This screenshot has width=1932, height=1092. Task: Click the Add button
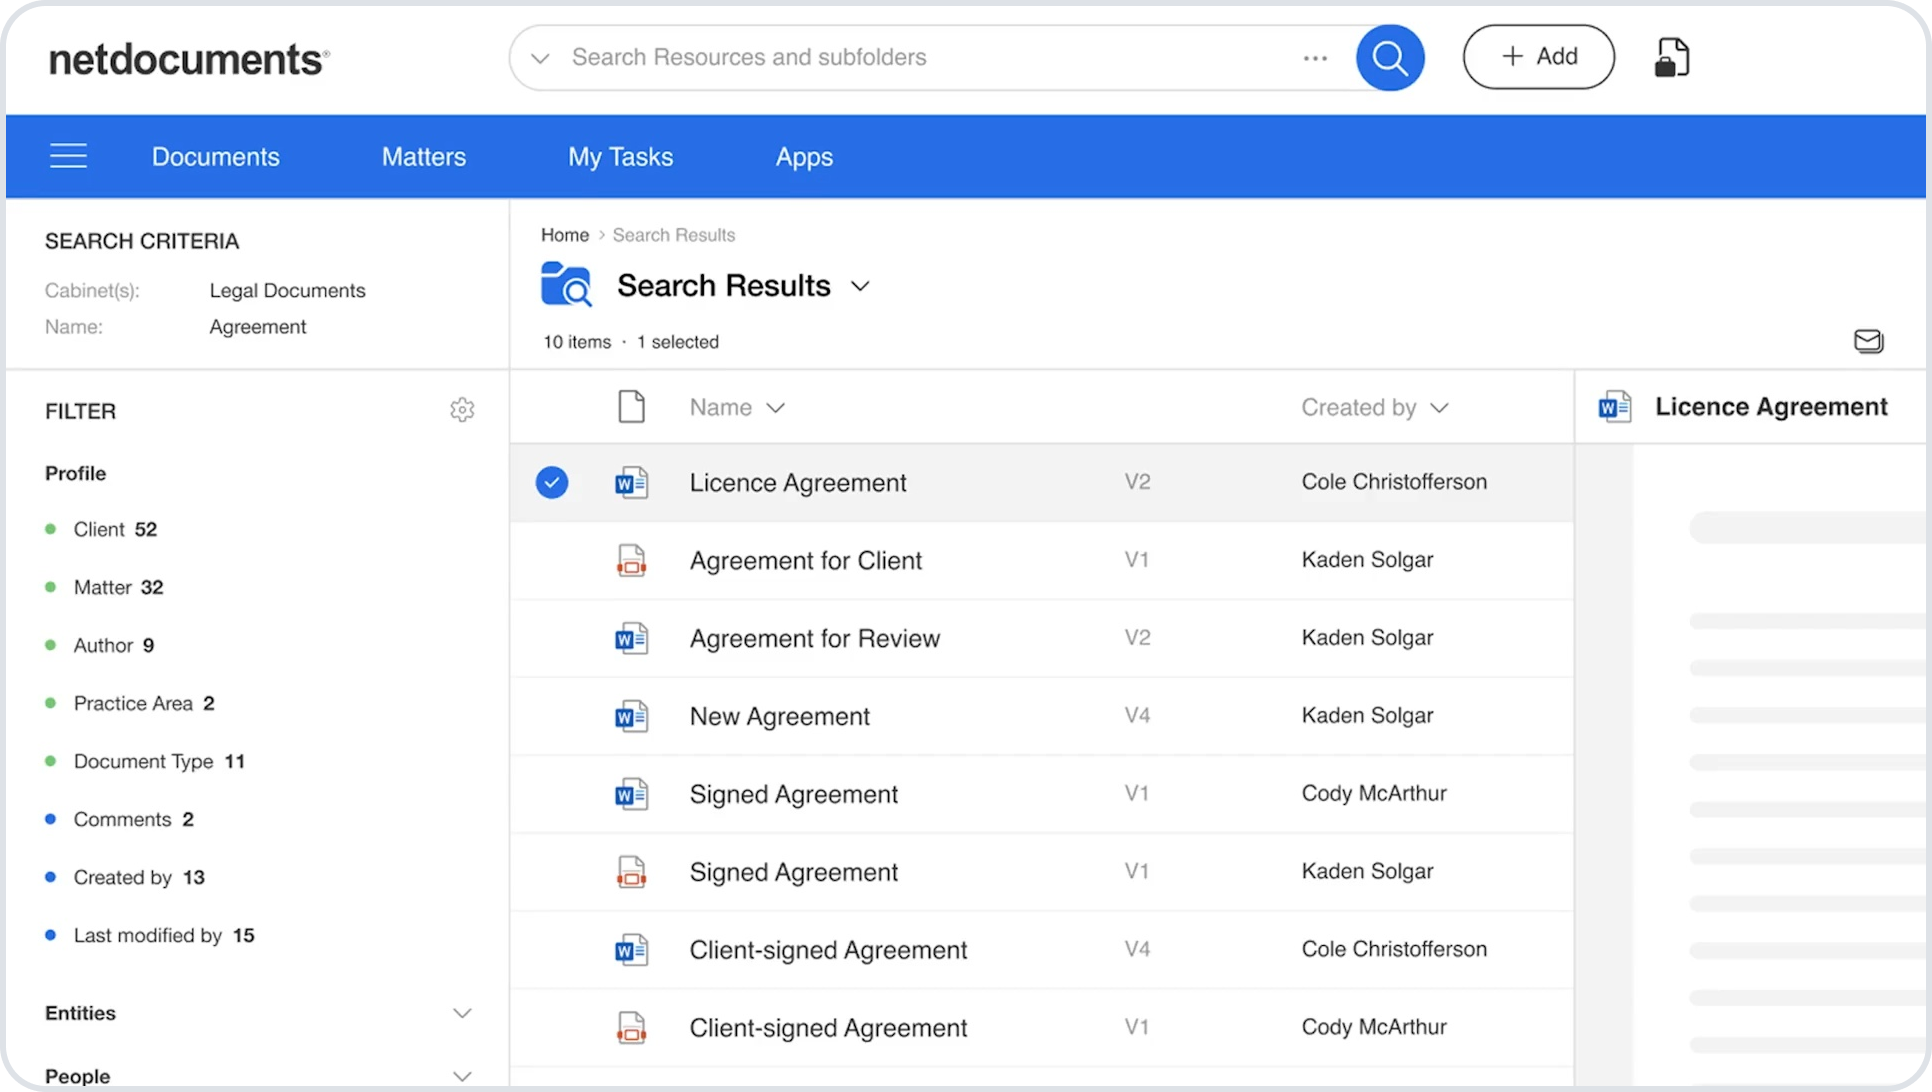(x=1538, y=57)
